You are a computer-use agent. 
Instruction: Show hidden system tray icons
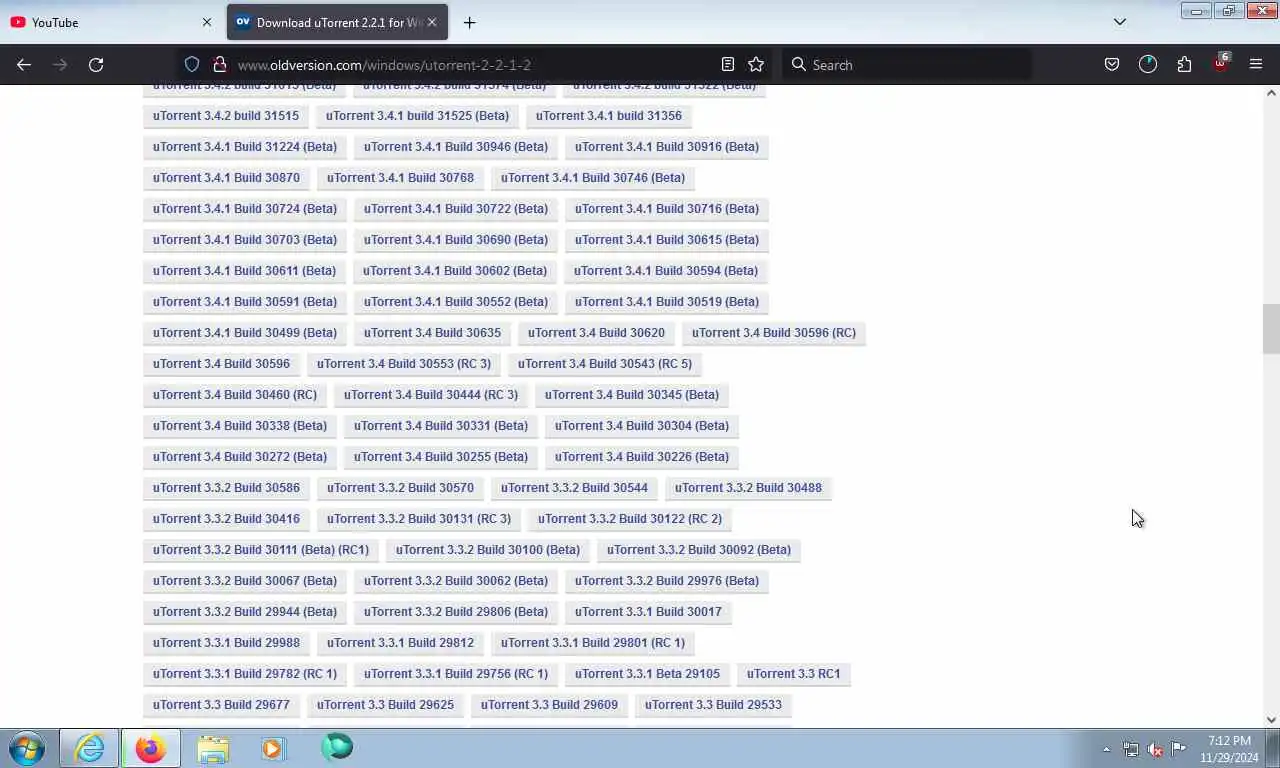coord(1106,749)
